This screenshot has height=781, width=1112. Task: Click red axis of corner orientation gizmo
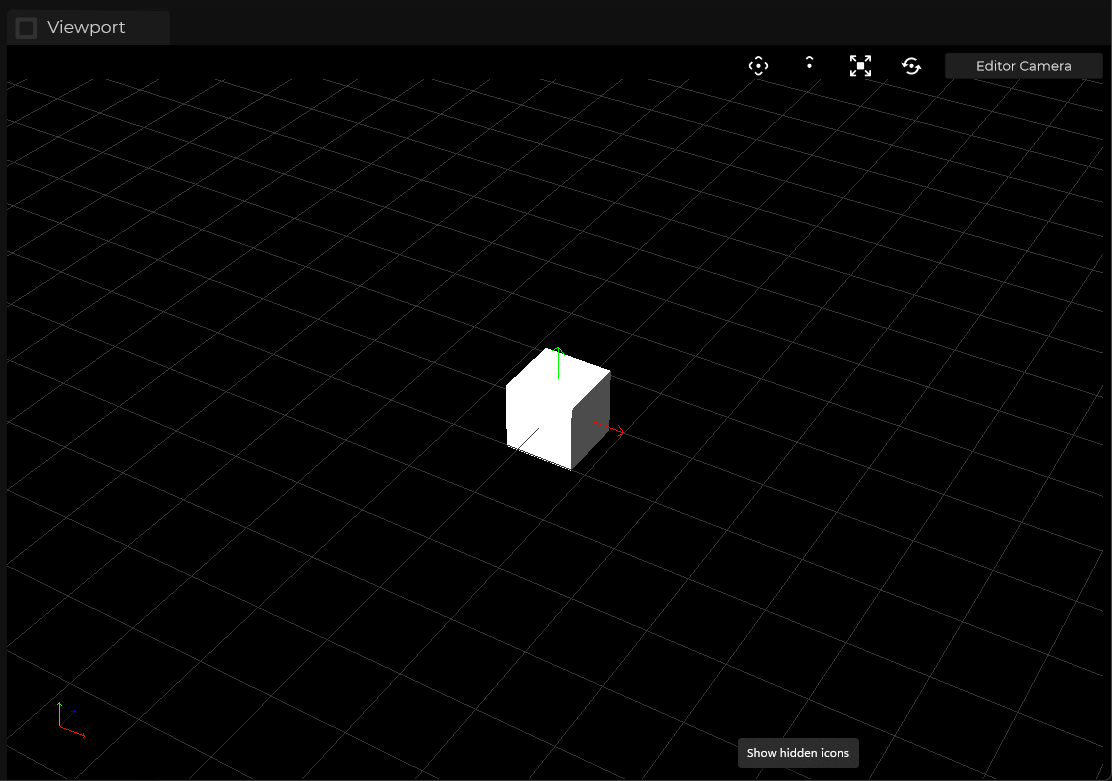74,732
